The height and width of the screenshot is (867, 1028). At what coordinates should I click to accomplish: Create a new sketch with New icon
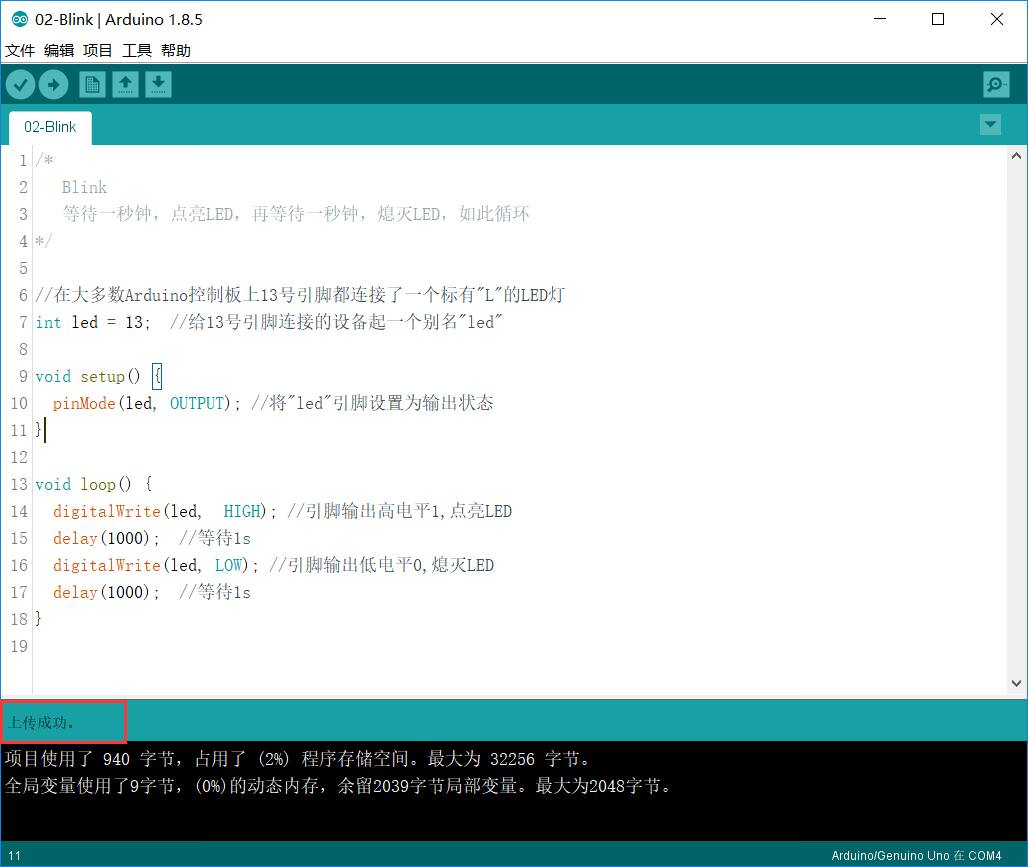tap(92, 85)
